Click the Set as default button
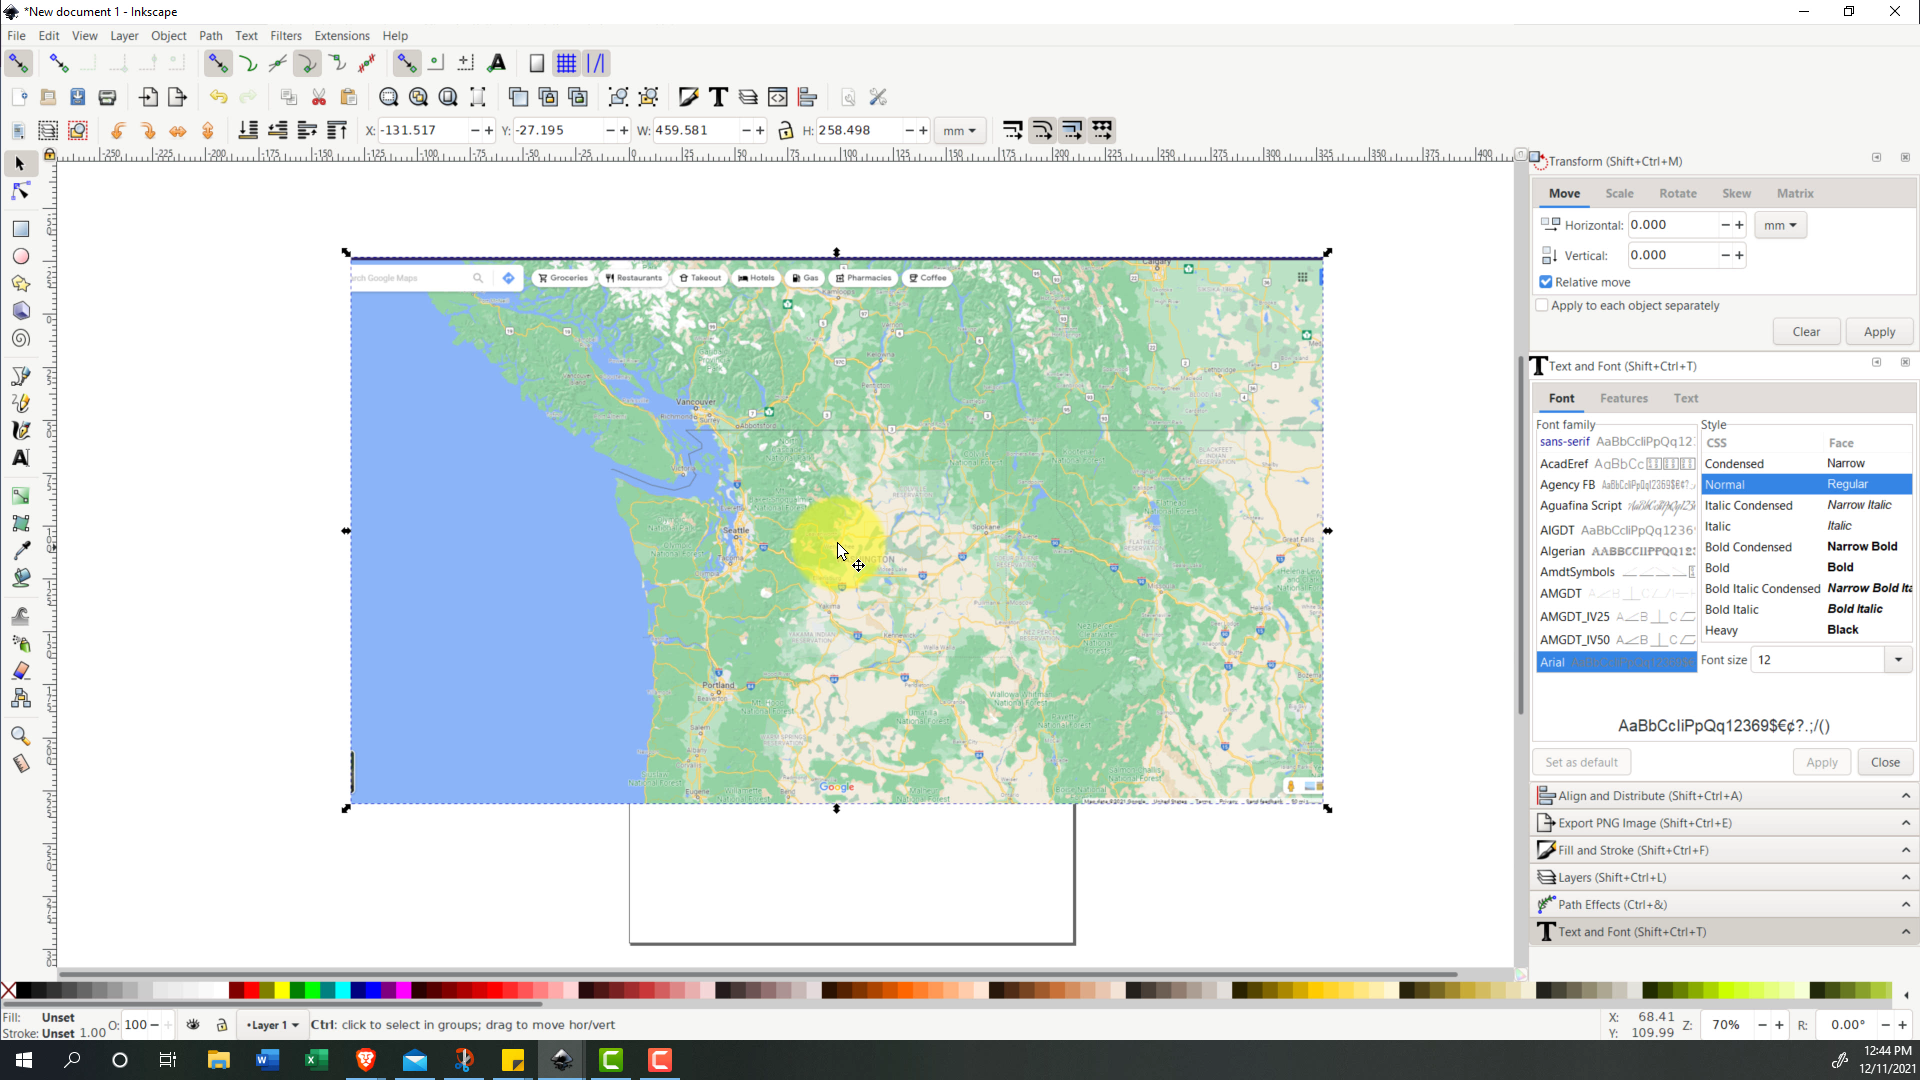 point(1581,762)
